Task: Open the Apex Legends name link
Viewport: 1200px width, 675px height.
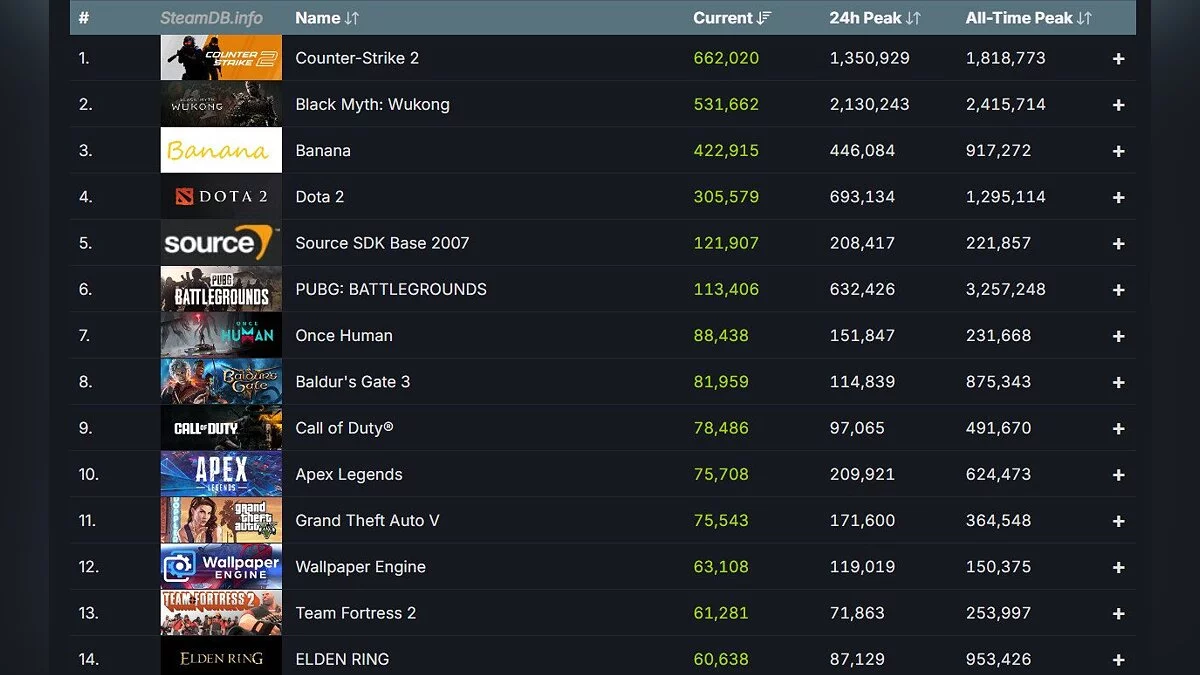Action: (x=349, y=474)
